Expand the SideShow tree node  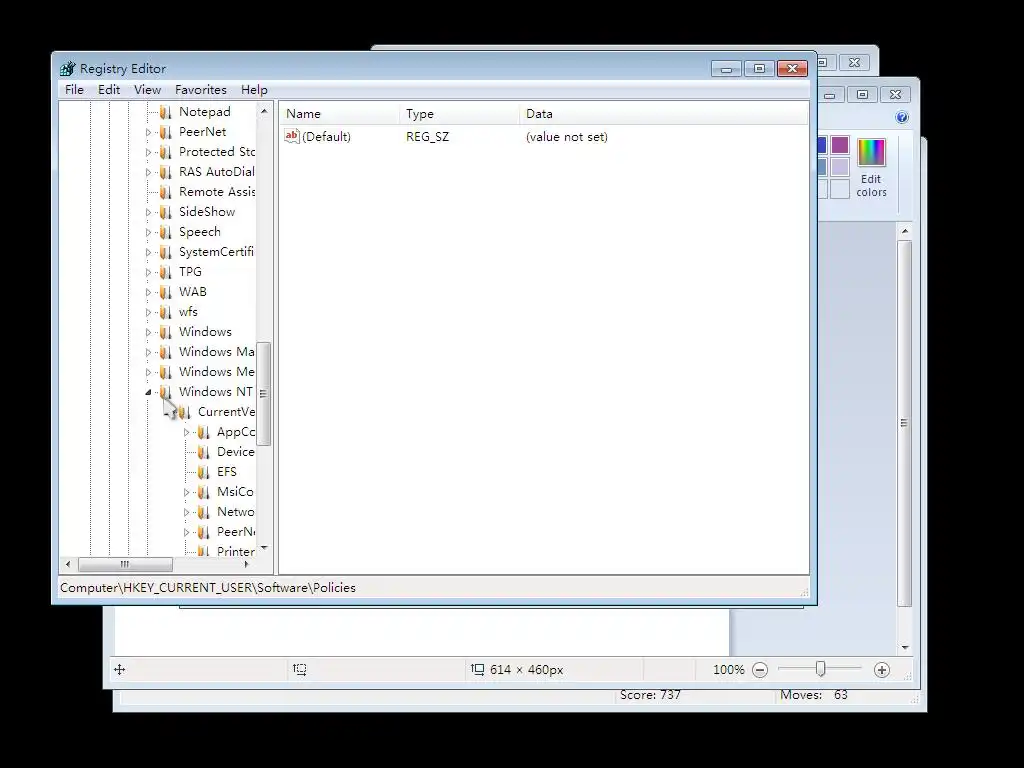point(148,212)
